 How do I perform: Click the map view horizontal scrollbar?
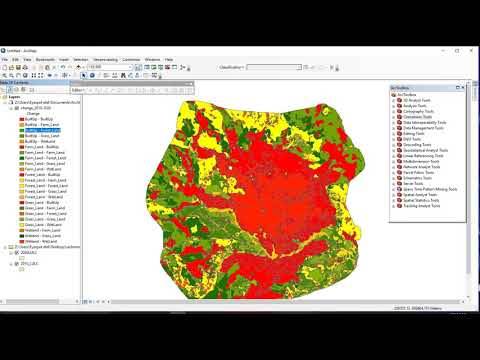286,302
